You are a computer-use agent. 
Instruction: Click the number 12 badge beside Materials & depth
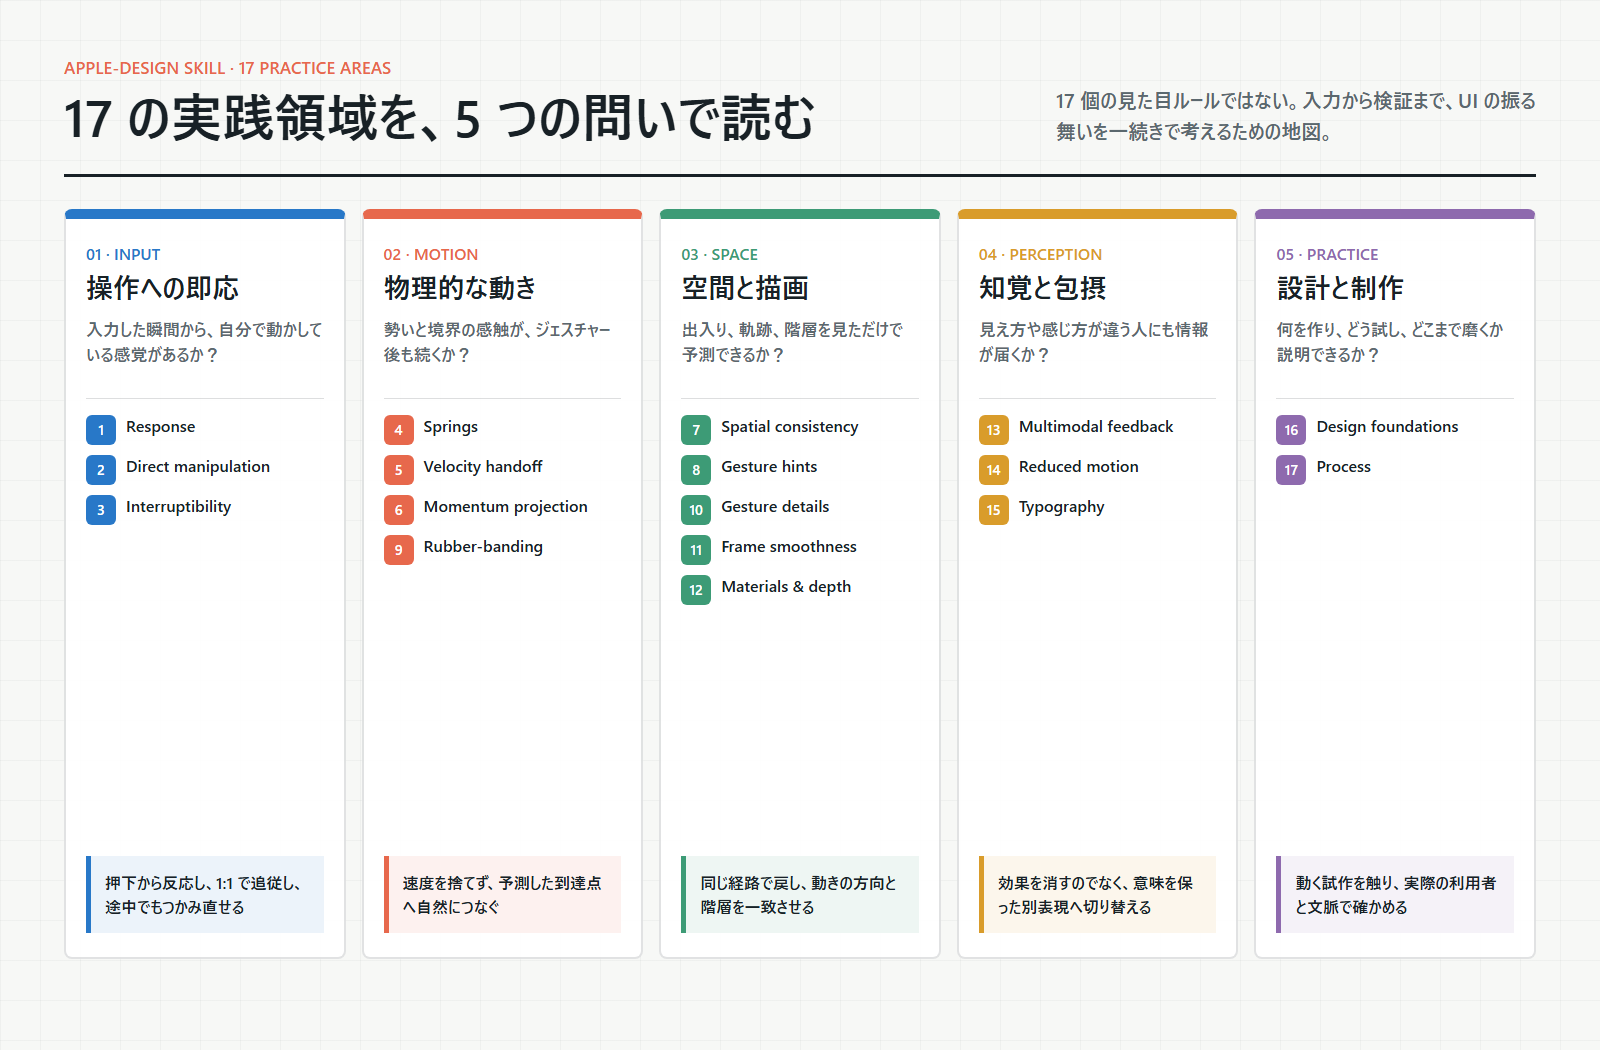(x=696, y=590)
